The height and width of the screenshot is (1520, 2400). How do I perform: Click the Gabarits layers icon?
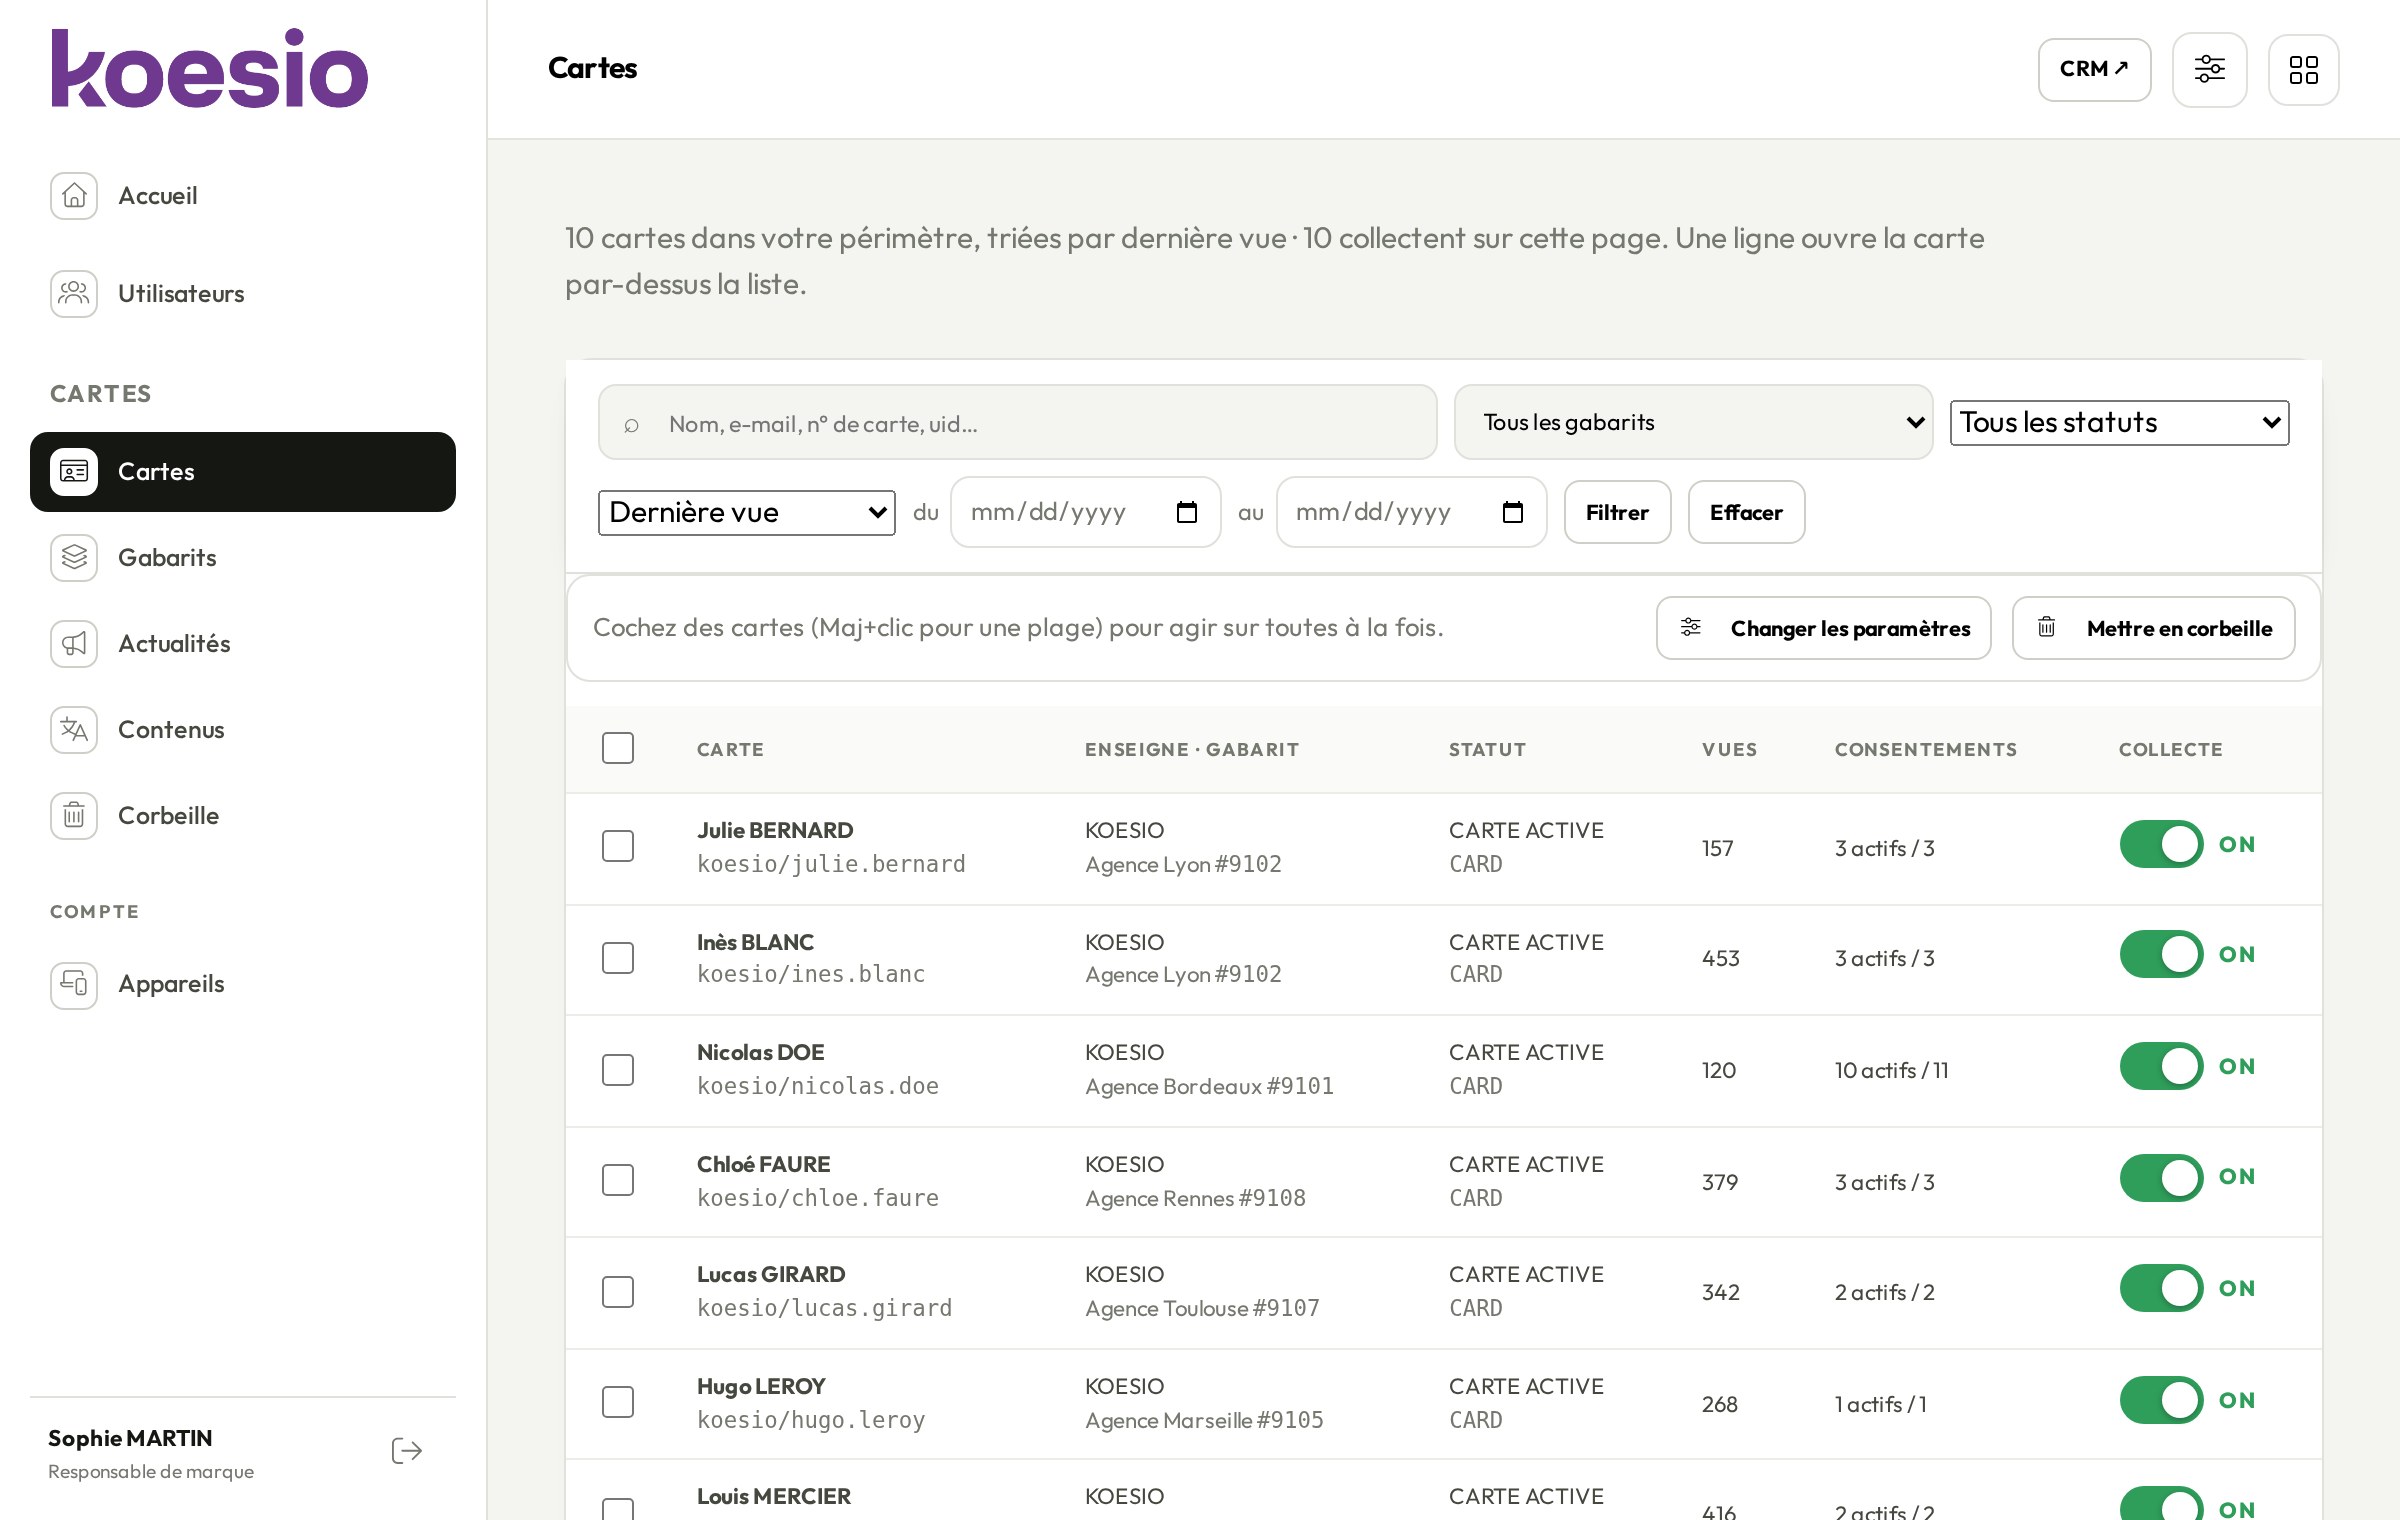coord(74,558)
